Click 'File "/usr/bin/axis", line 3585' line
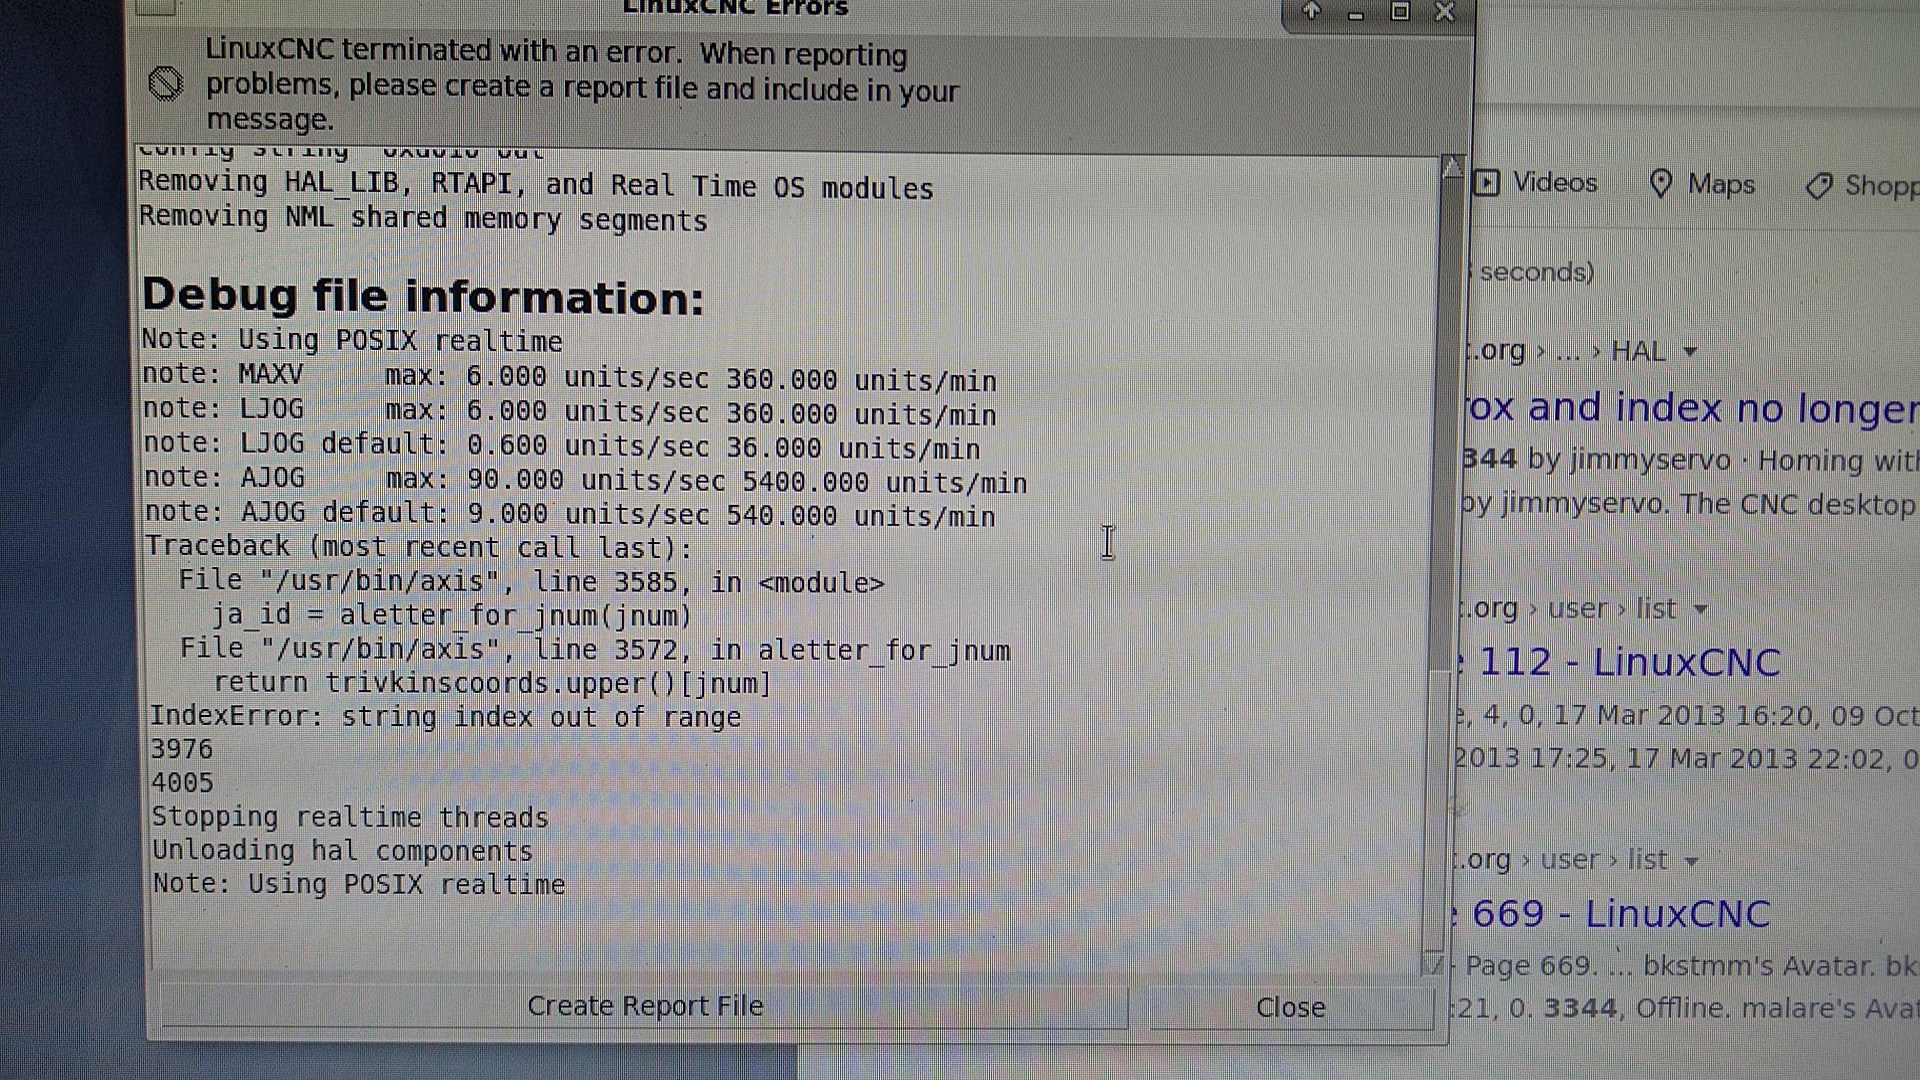 [531, 582]
